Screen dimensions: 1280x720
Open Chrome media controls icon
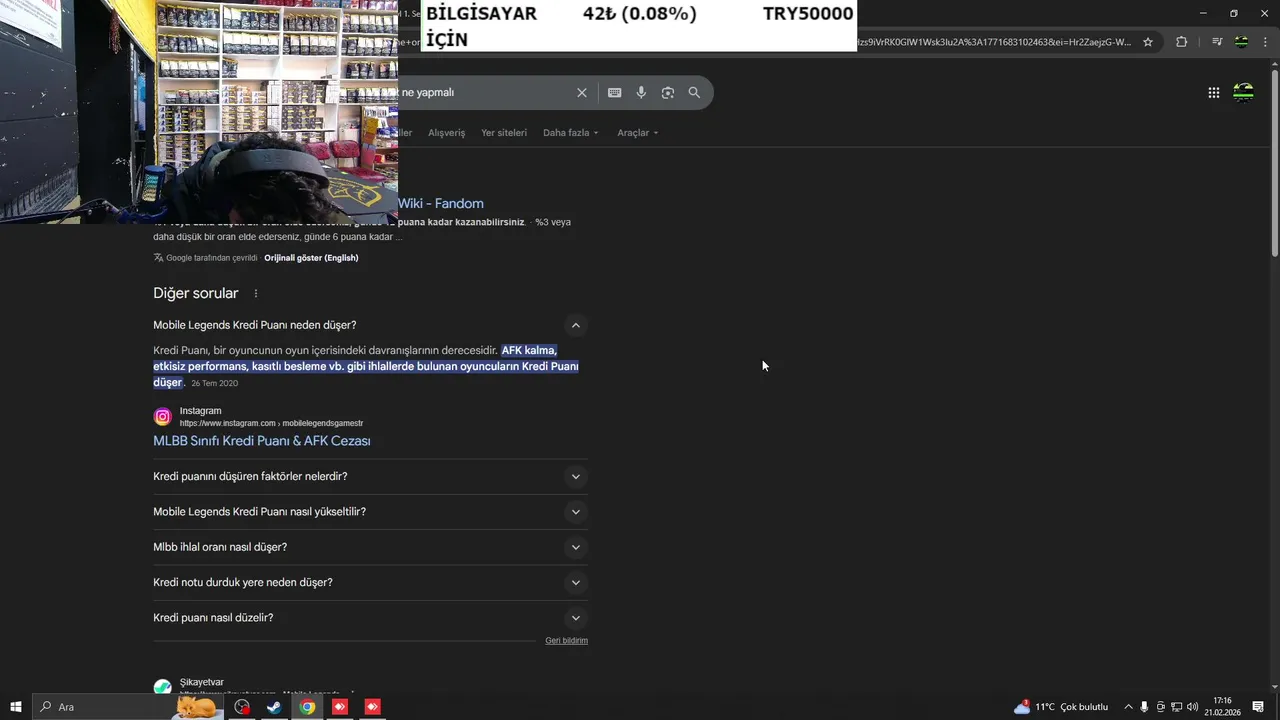[x=1217, y=42]
